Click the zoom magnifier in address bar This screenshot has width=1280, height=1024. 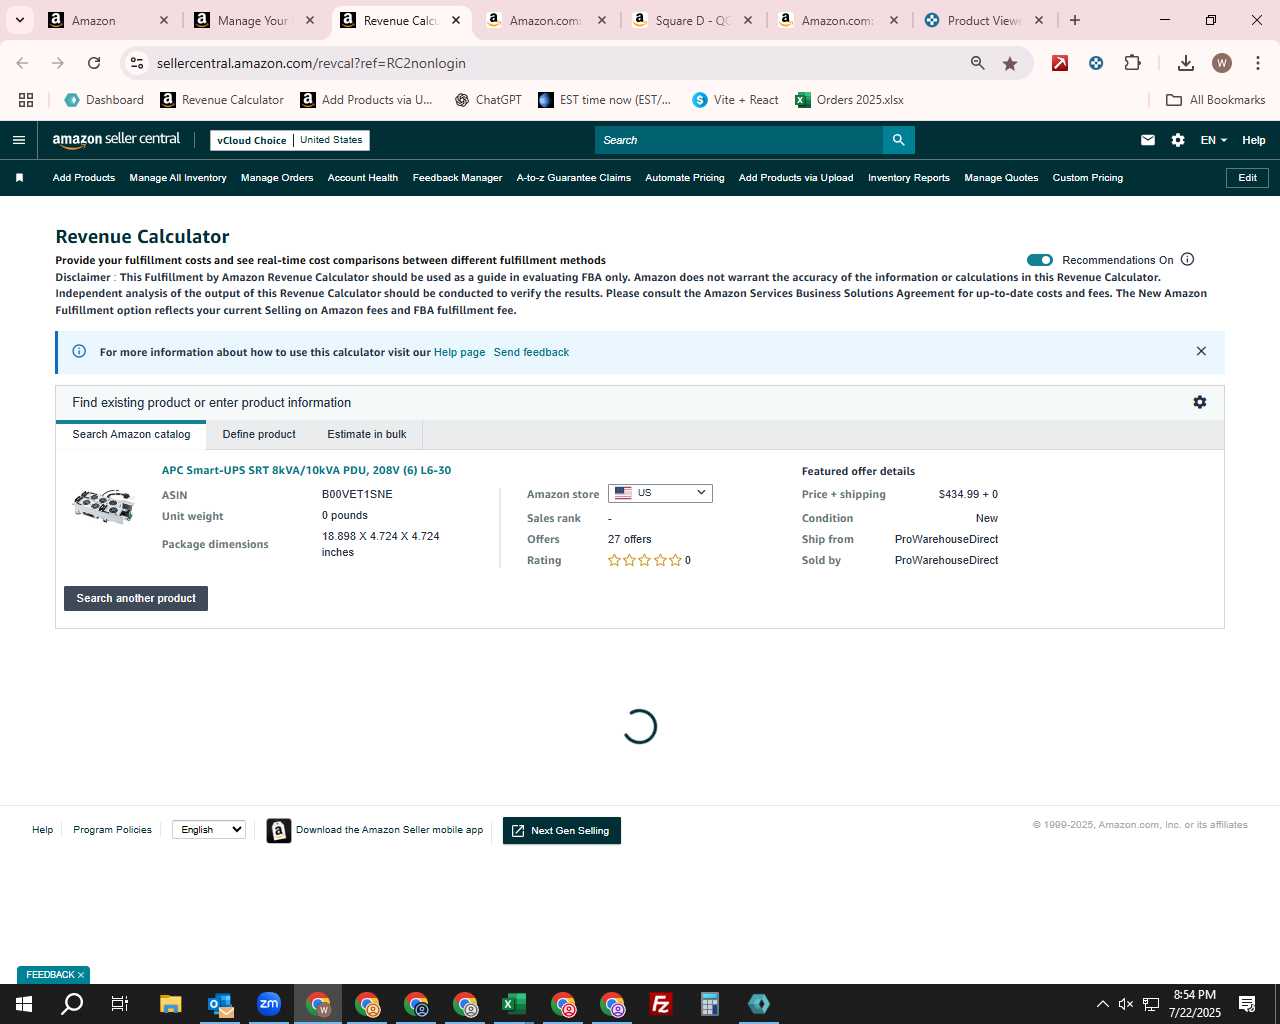tap(978, 63)
